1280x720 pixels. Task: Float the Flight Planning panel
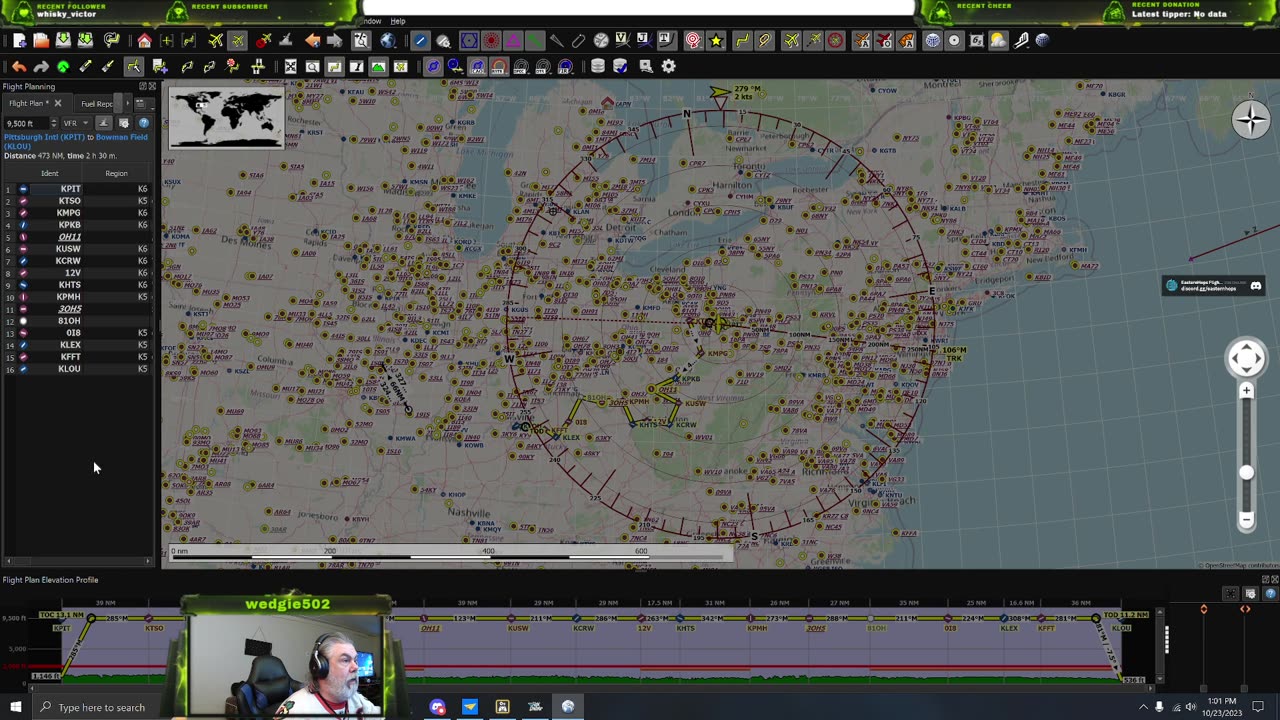(x=143, y=86)
